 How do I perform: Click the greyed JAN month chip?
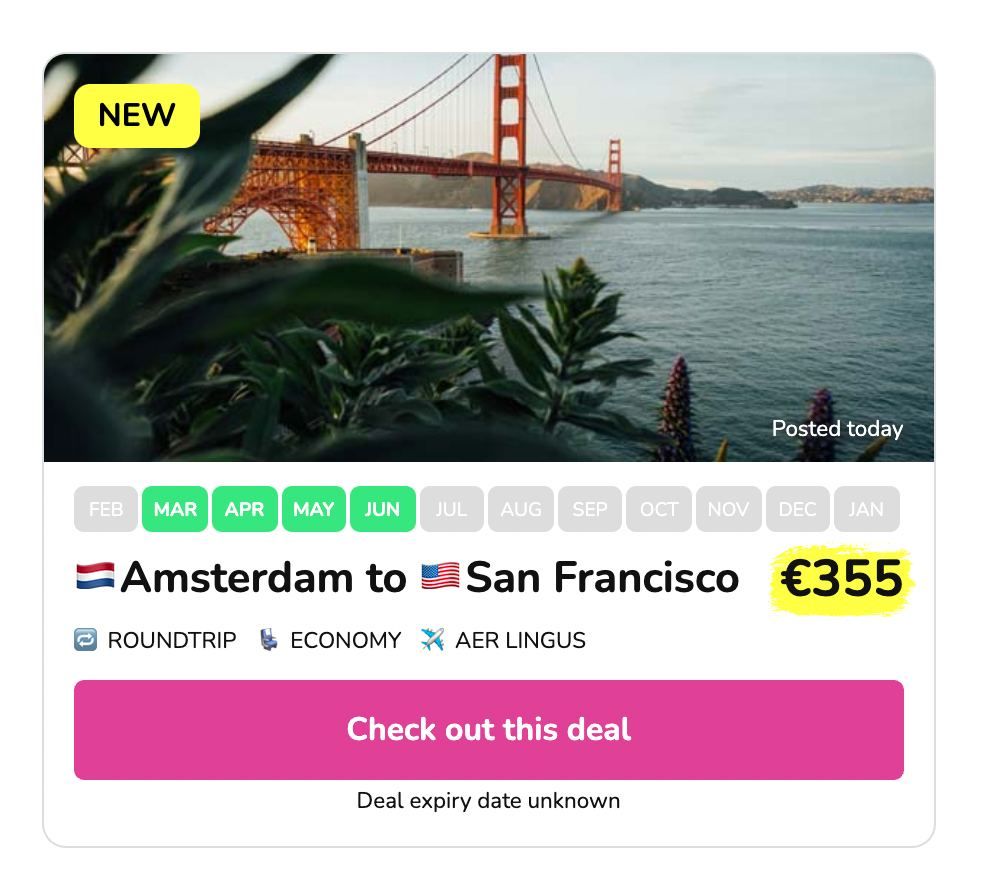867,509
